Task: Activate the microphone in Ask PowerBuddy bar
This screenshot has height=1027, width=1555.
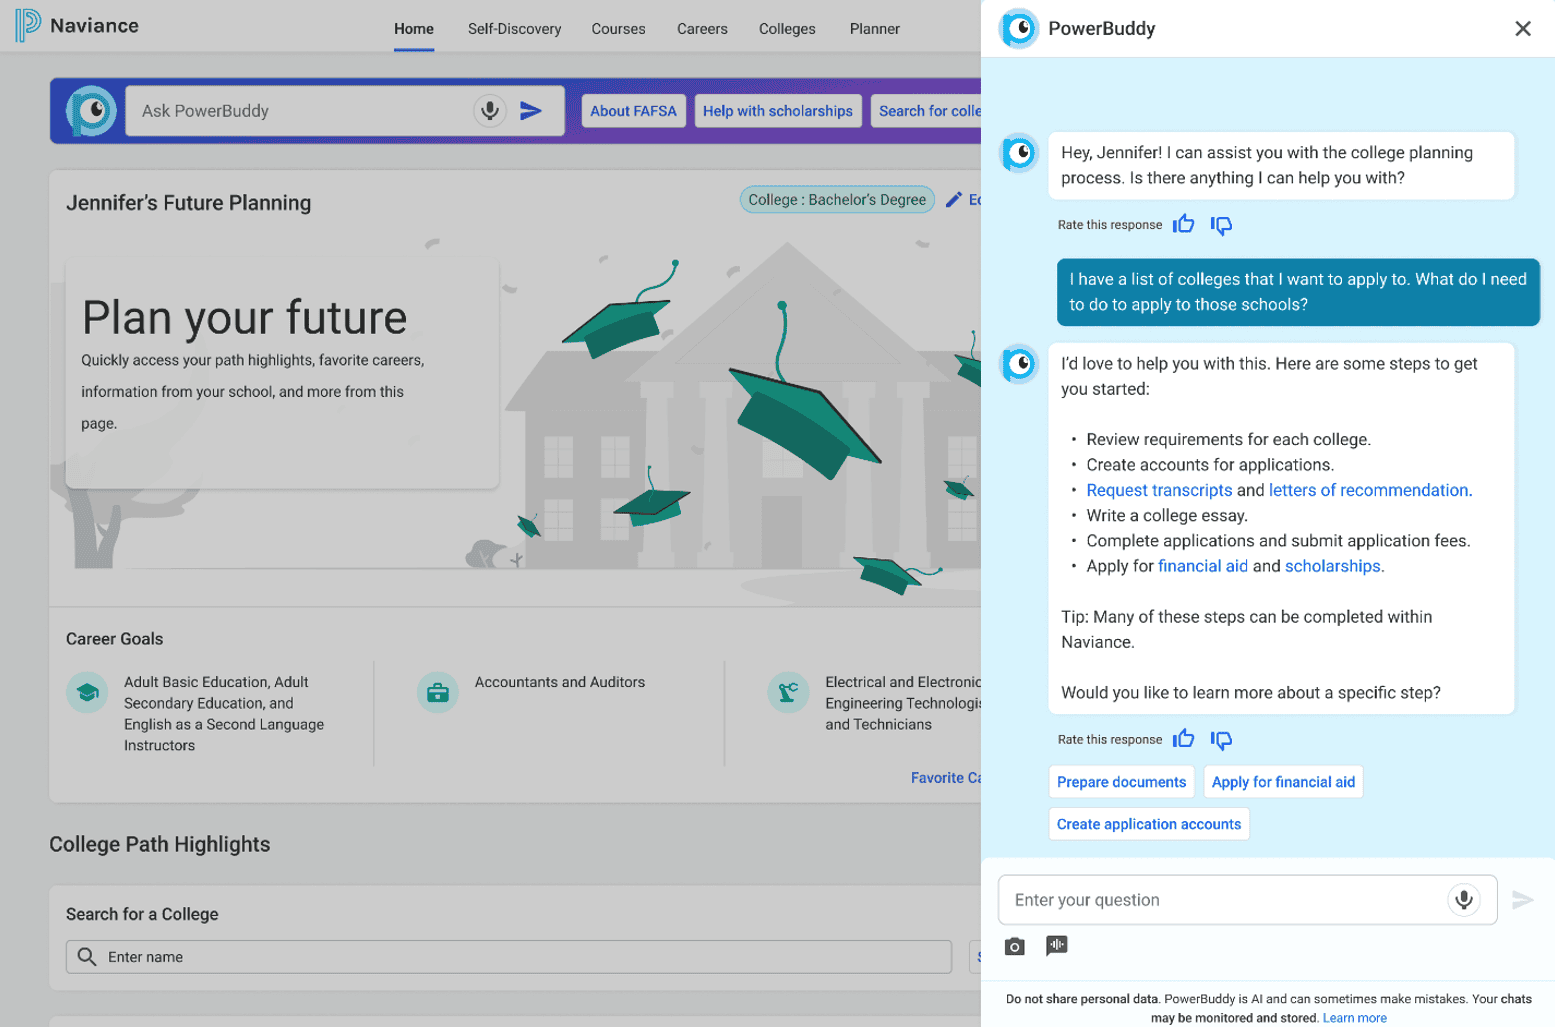Action: 490,111
